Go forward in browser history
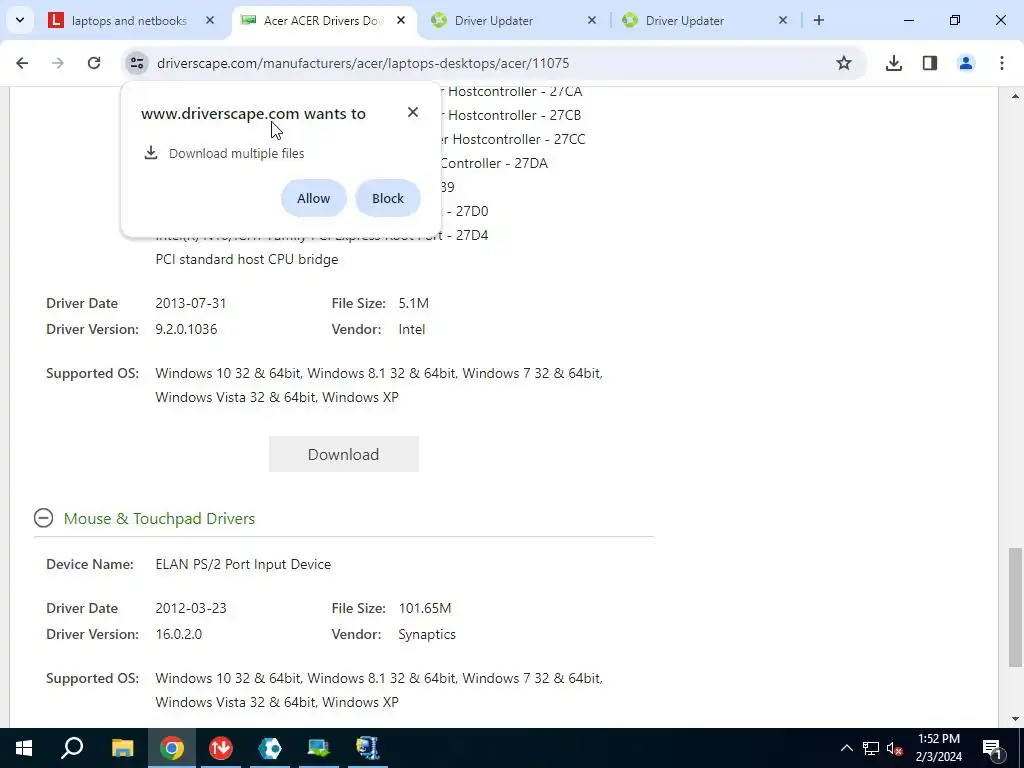This screenshot has width=1024, height=768. coord(58,63)
